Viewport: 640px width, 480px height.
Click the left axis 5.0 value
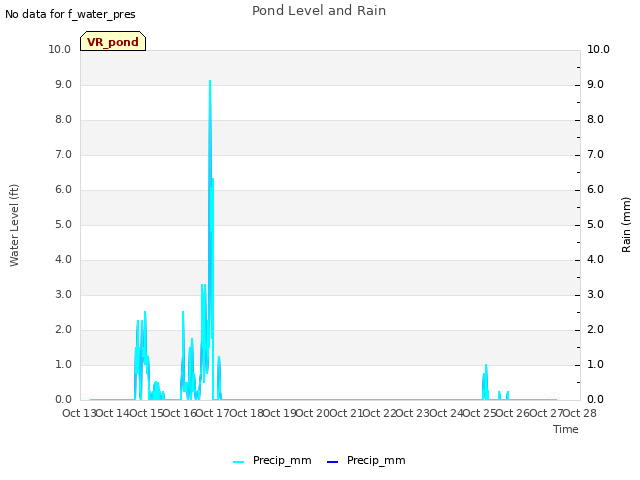point(63,224)
